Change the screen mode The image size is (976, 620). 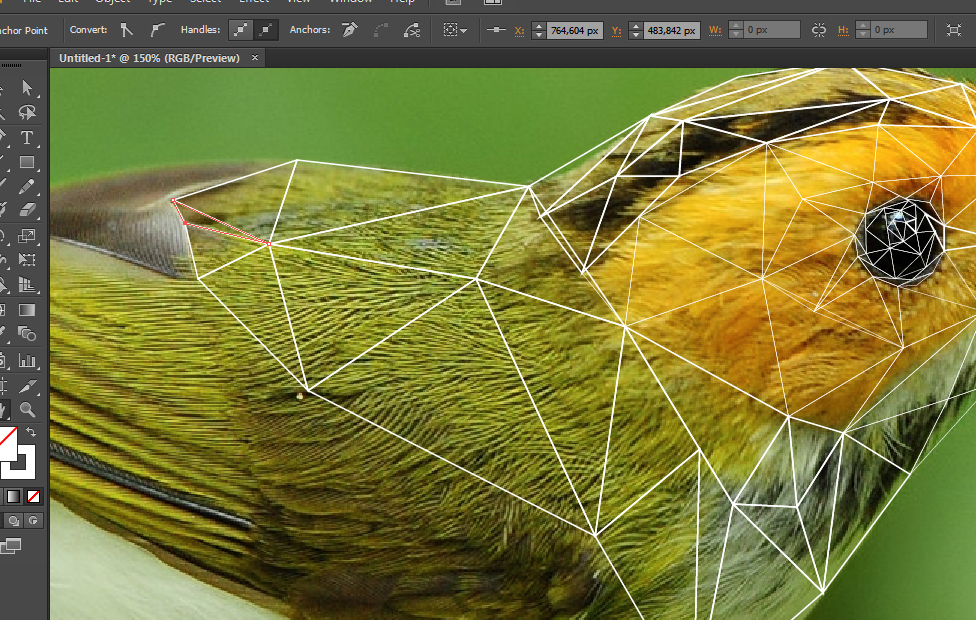coord(11,547)
